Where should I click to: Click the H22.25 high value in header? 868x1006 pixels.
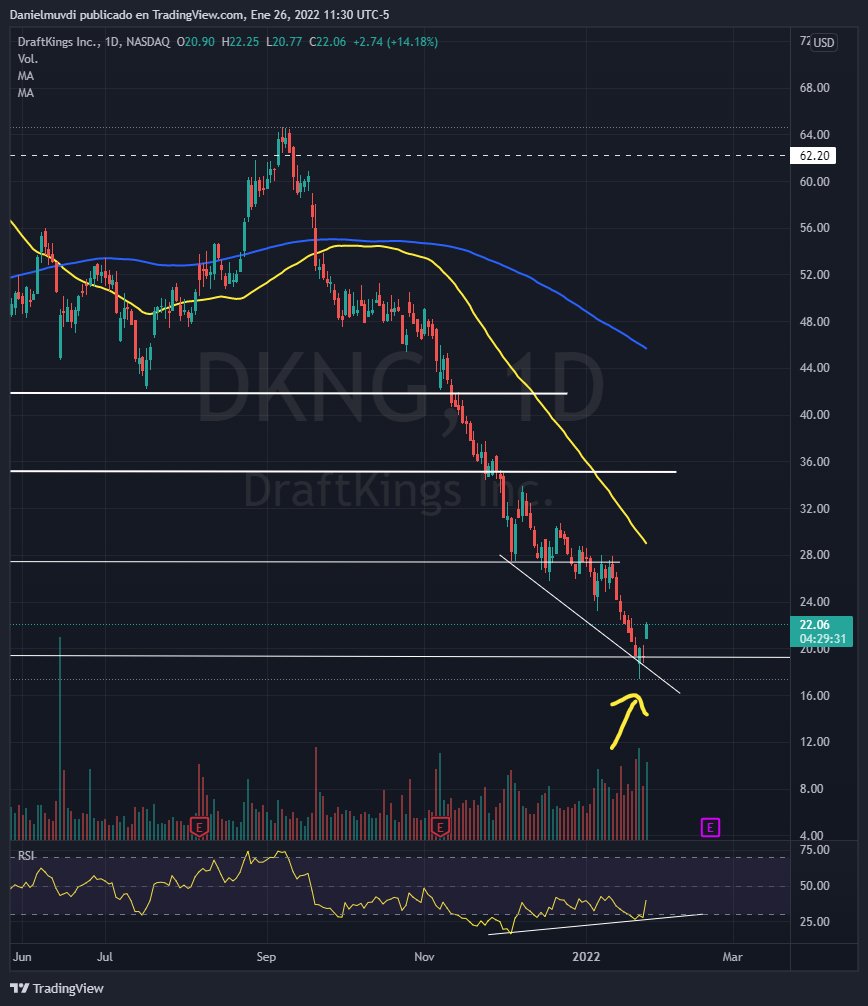point(240,42)
